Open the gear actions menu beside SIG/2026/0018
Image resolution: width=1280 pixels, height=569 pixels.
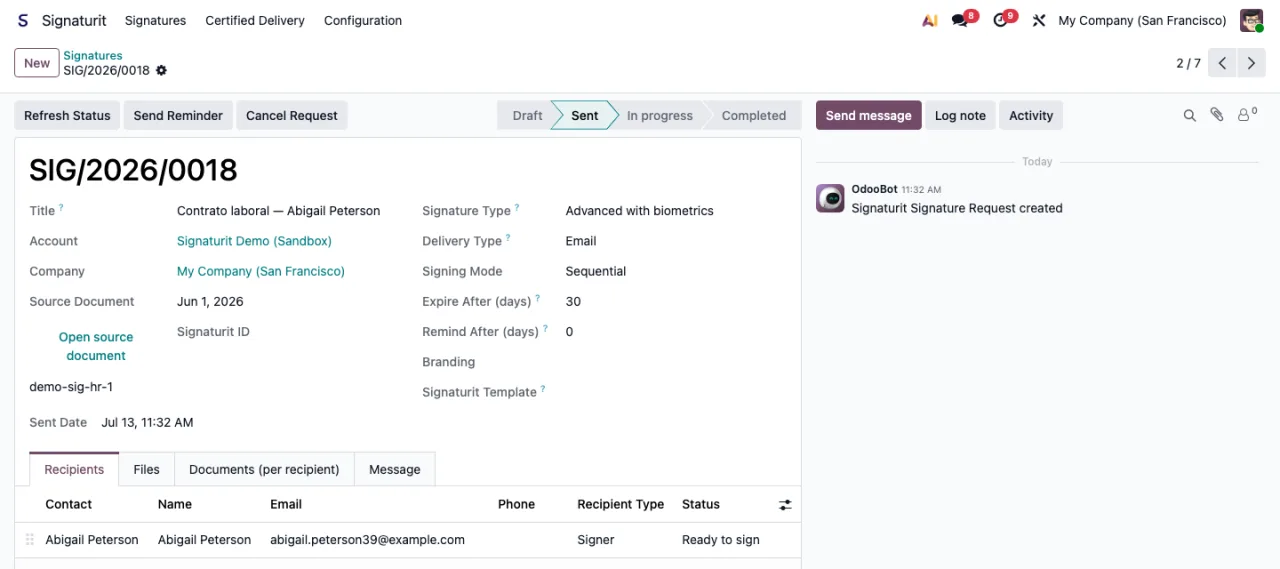(161, 71)
